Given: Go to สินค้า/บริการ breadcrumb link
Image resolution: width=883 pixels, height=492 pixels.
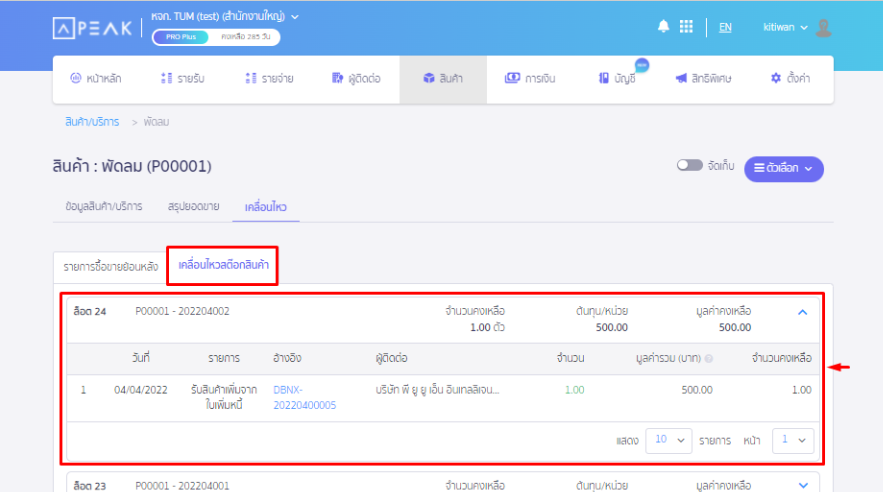Looking at the screenshot, I should [x=92, y=122].
